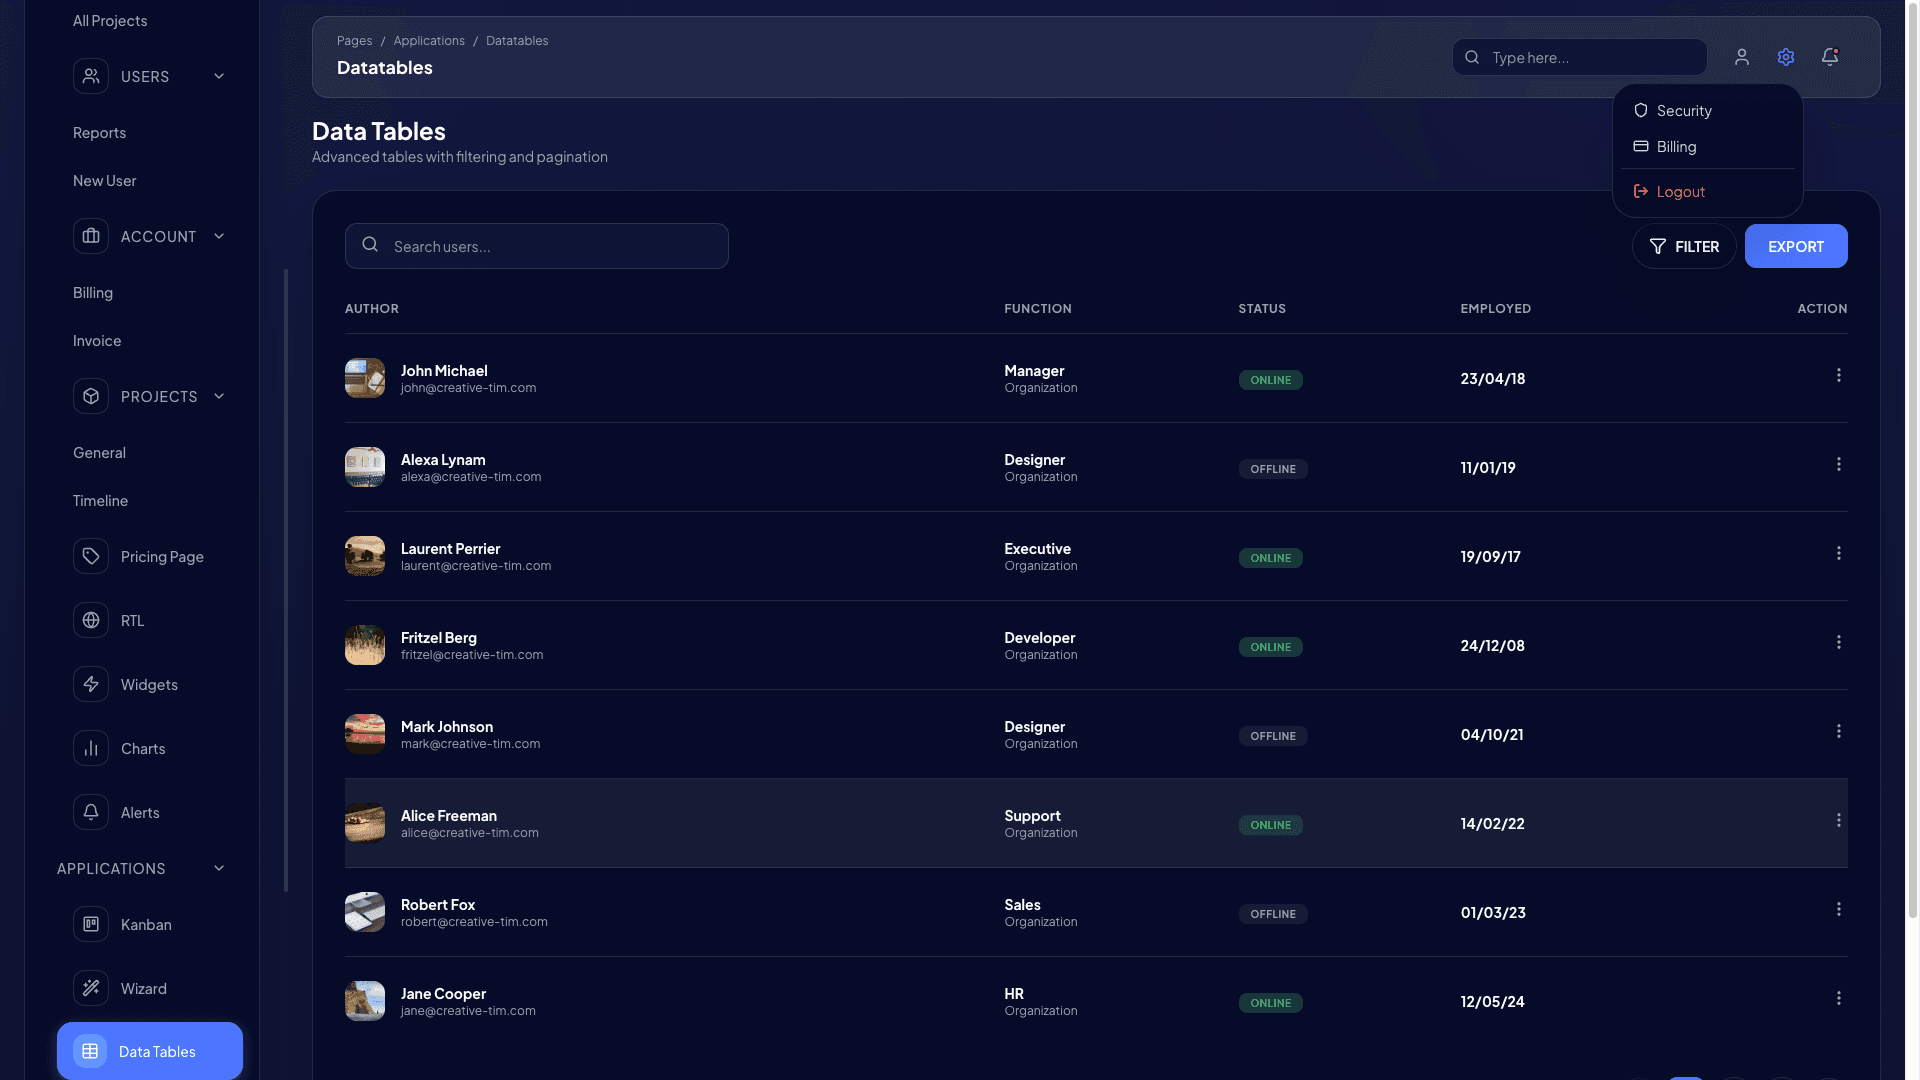The image size is (1920, 1080).
Task: Open the settings gear in the top bar
Action: tap(1786, 57)
